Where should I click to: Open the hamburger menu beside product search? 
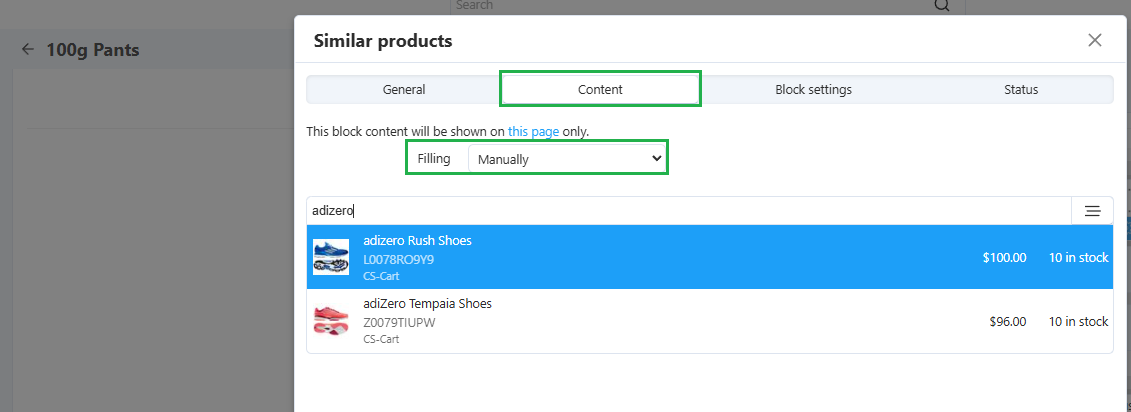click(1092, 211)
